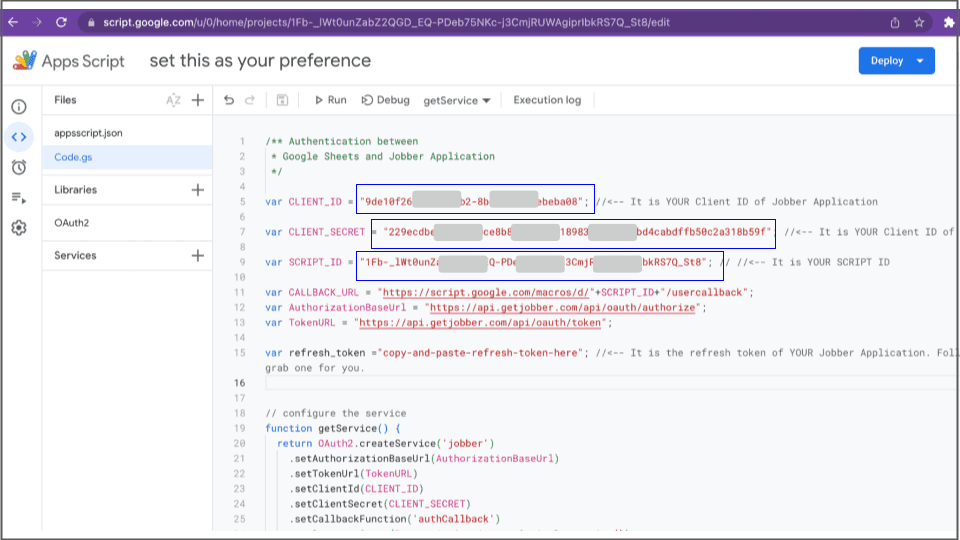
Task: Add a library with plus icon
Action: 198,190
